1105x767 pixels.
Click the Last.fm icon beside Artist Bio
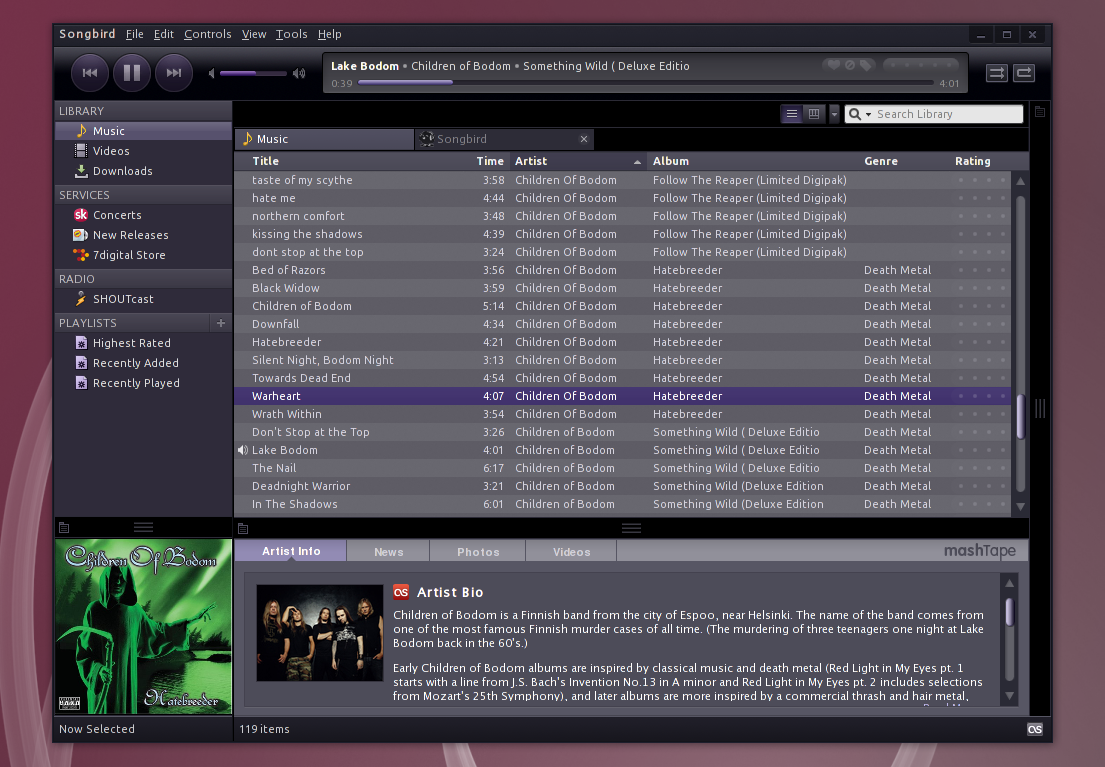coord(401,592)
